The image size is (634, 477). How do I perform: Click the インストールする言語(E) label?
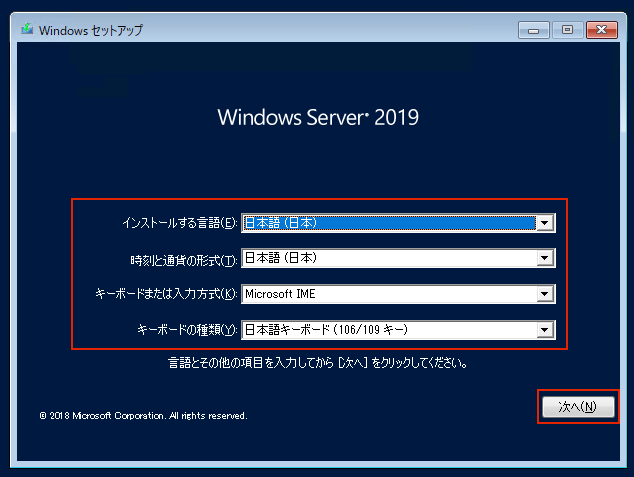180,223
